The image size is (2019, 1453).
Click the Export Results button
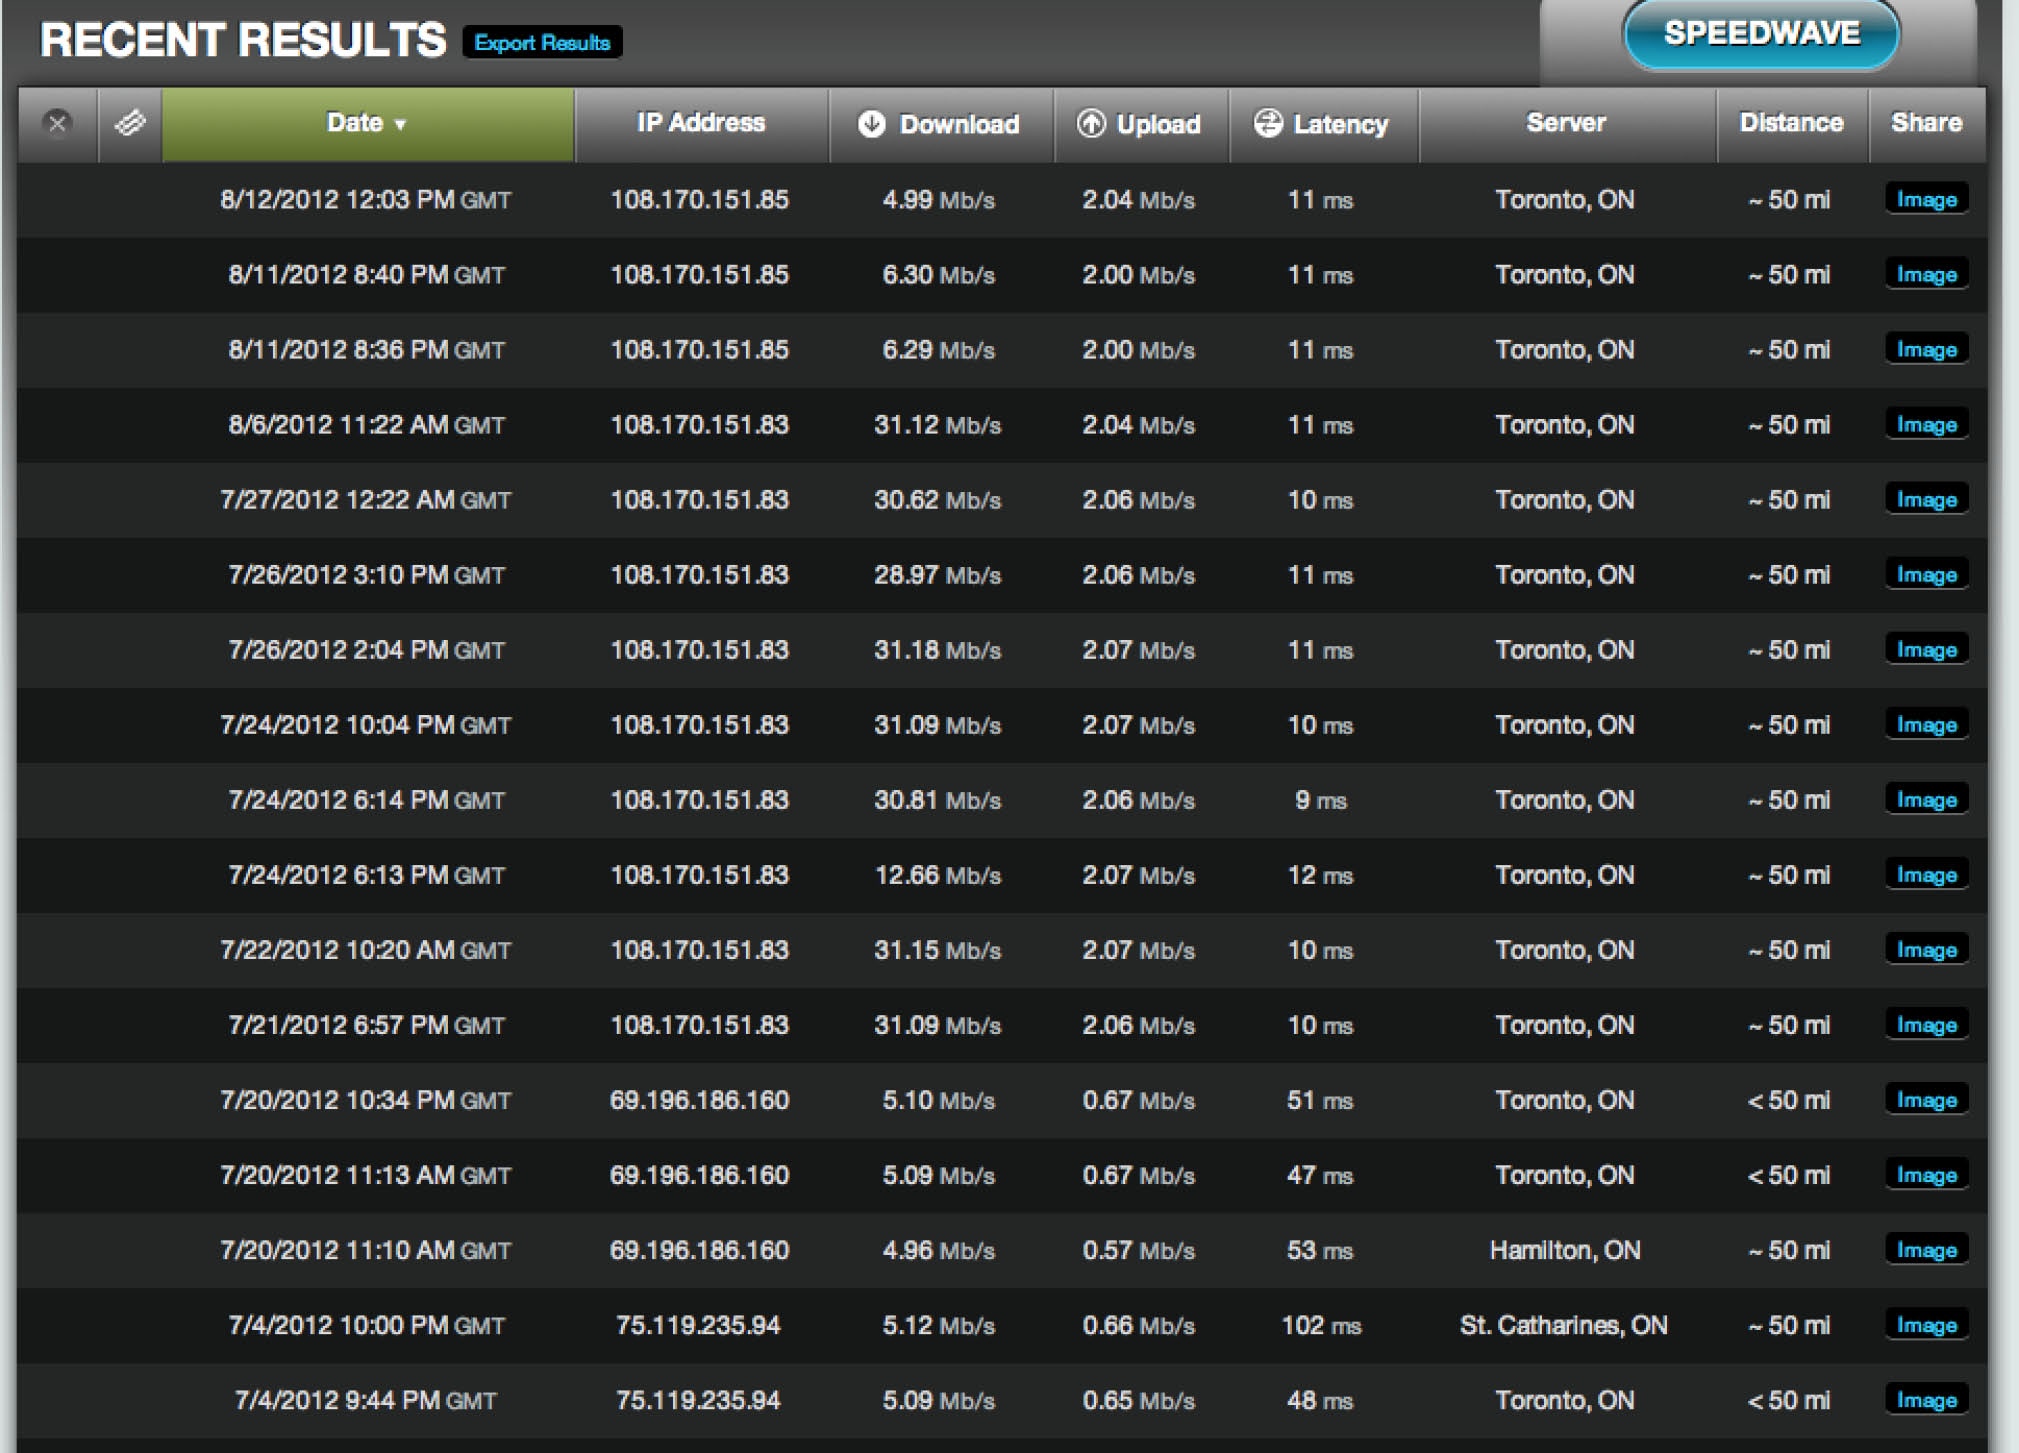542,43
